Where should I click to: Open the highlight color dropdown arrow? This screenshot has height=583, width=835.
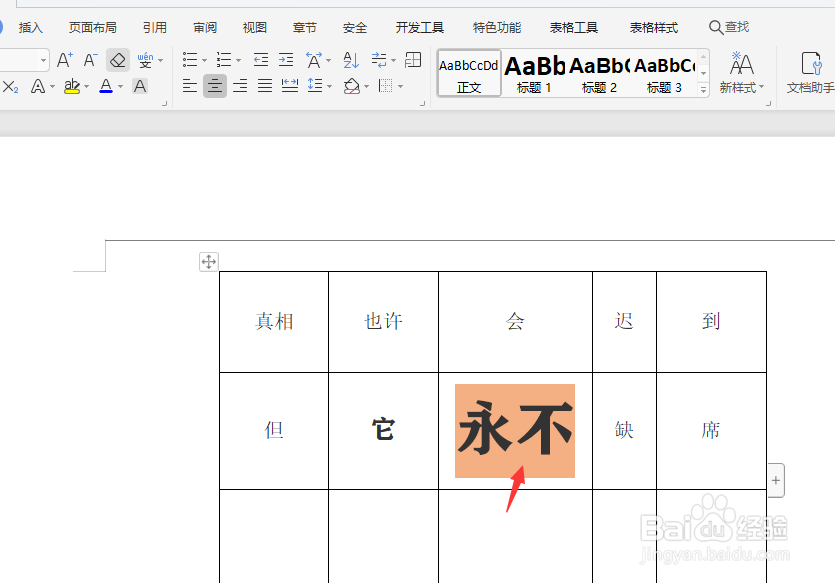[88, 87]
